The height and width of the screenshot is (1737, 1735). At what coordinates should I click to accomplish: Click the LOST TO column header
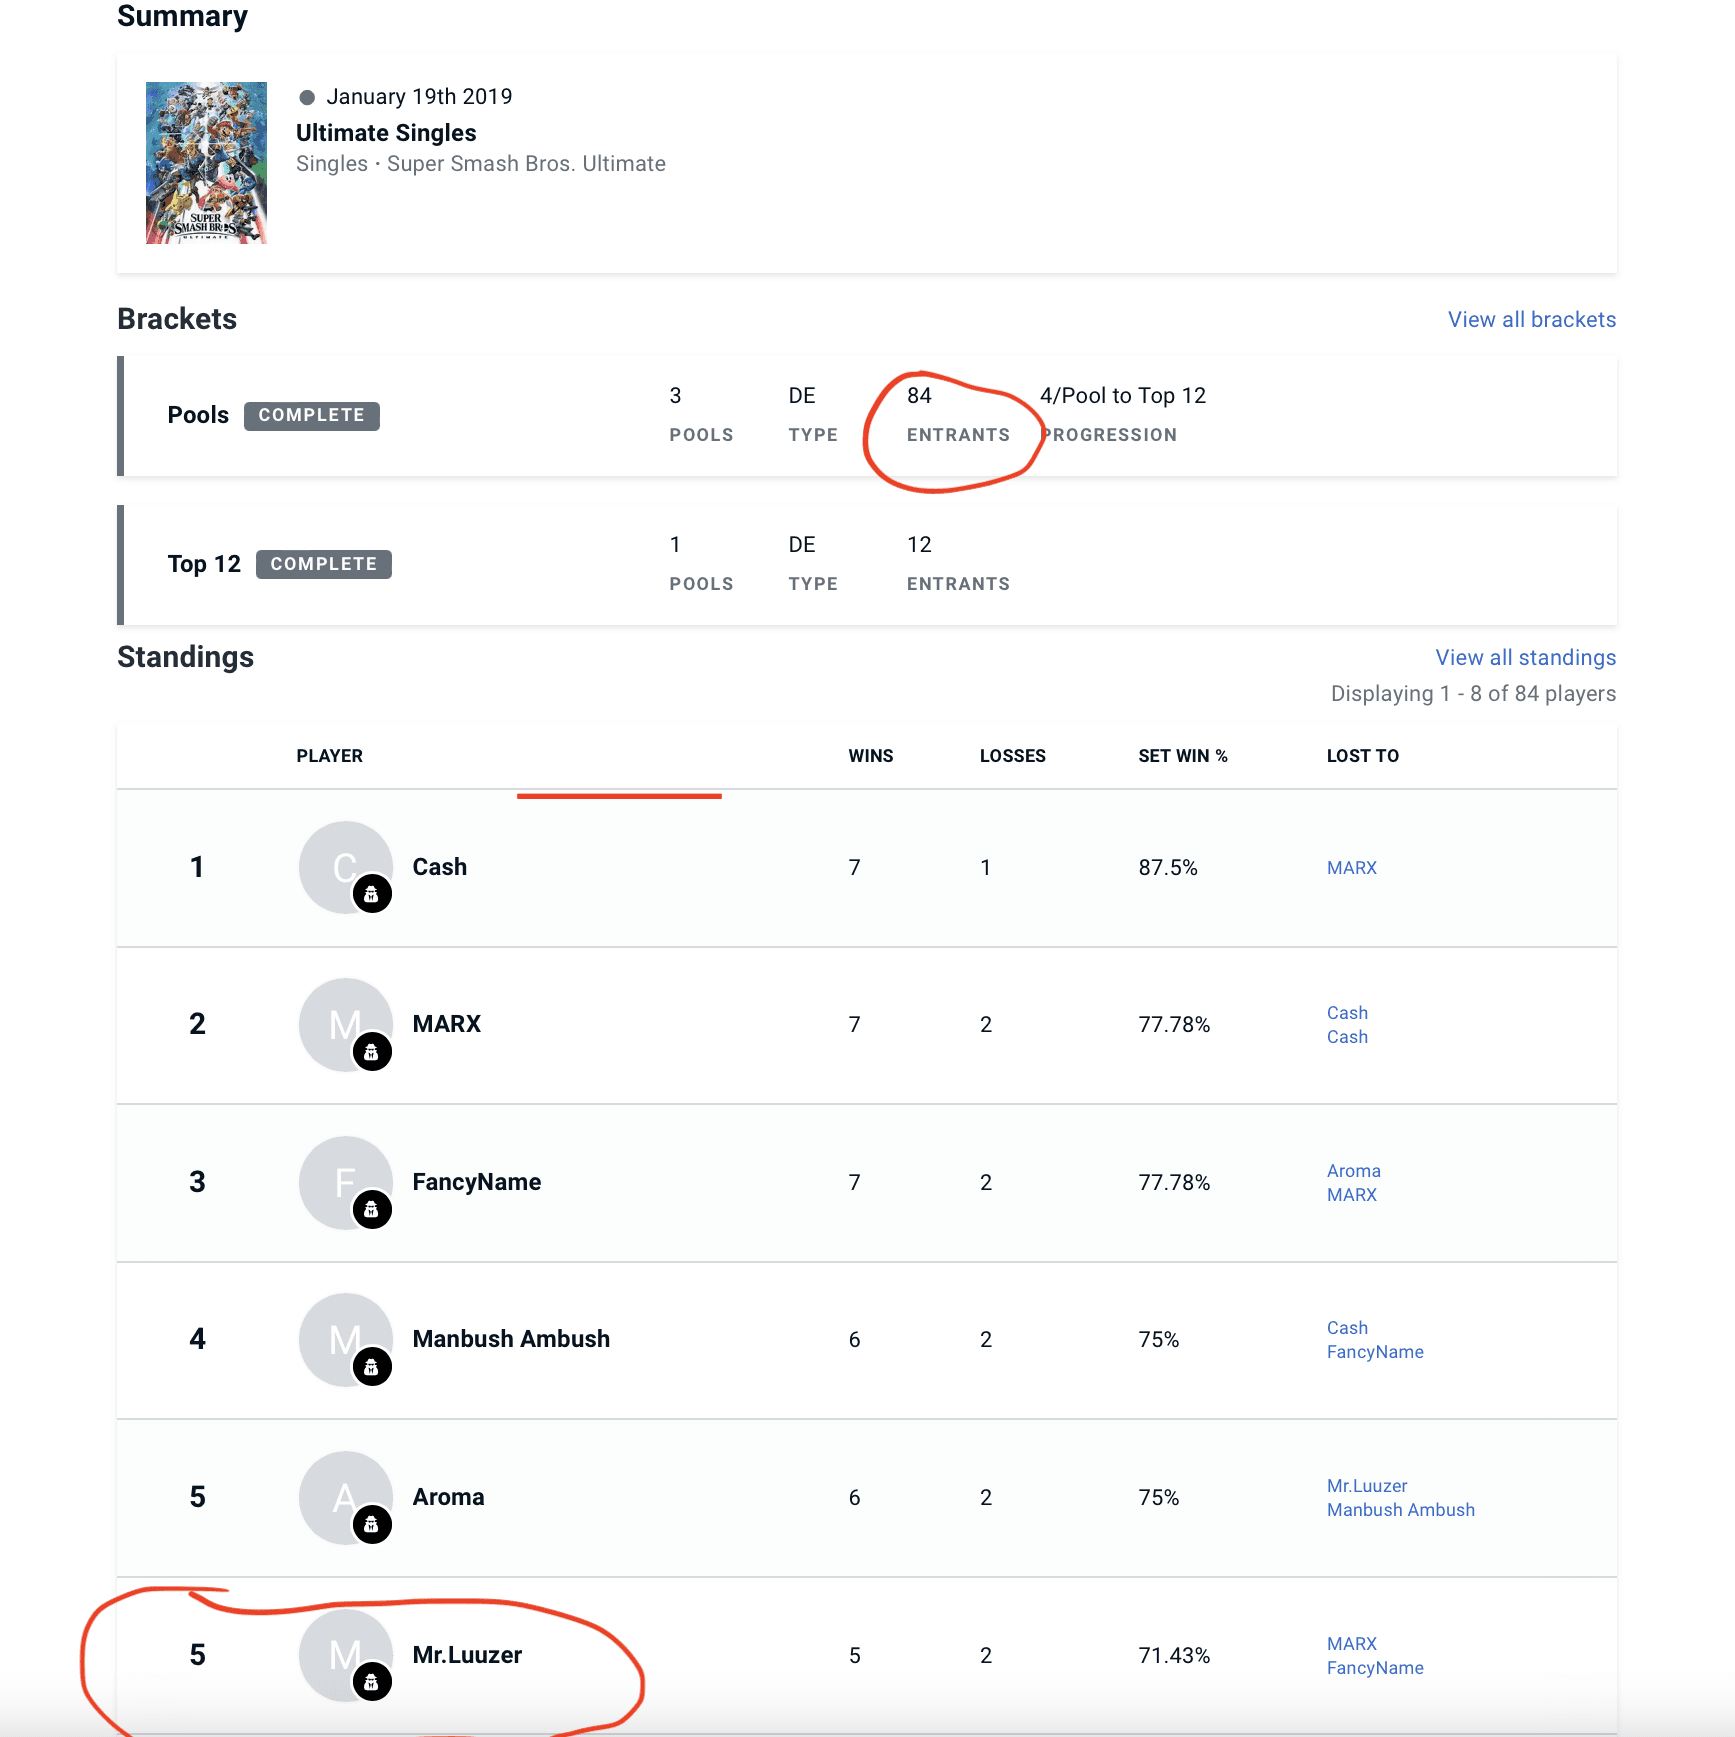click(1362, 756)
